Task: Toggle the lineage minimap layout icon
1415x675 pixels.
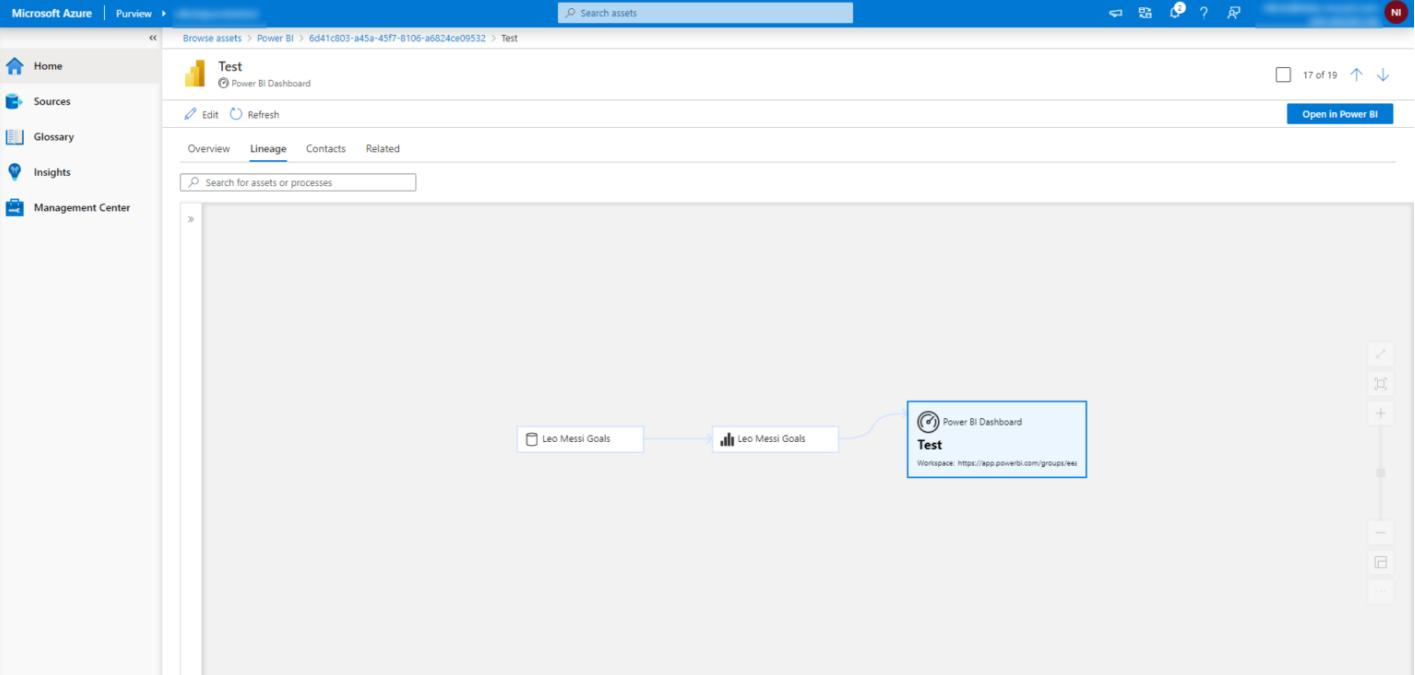Action: point(1380,563)
